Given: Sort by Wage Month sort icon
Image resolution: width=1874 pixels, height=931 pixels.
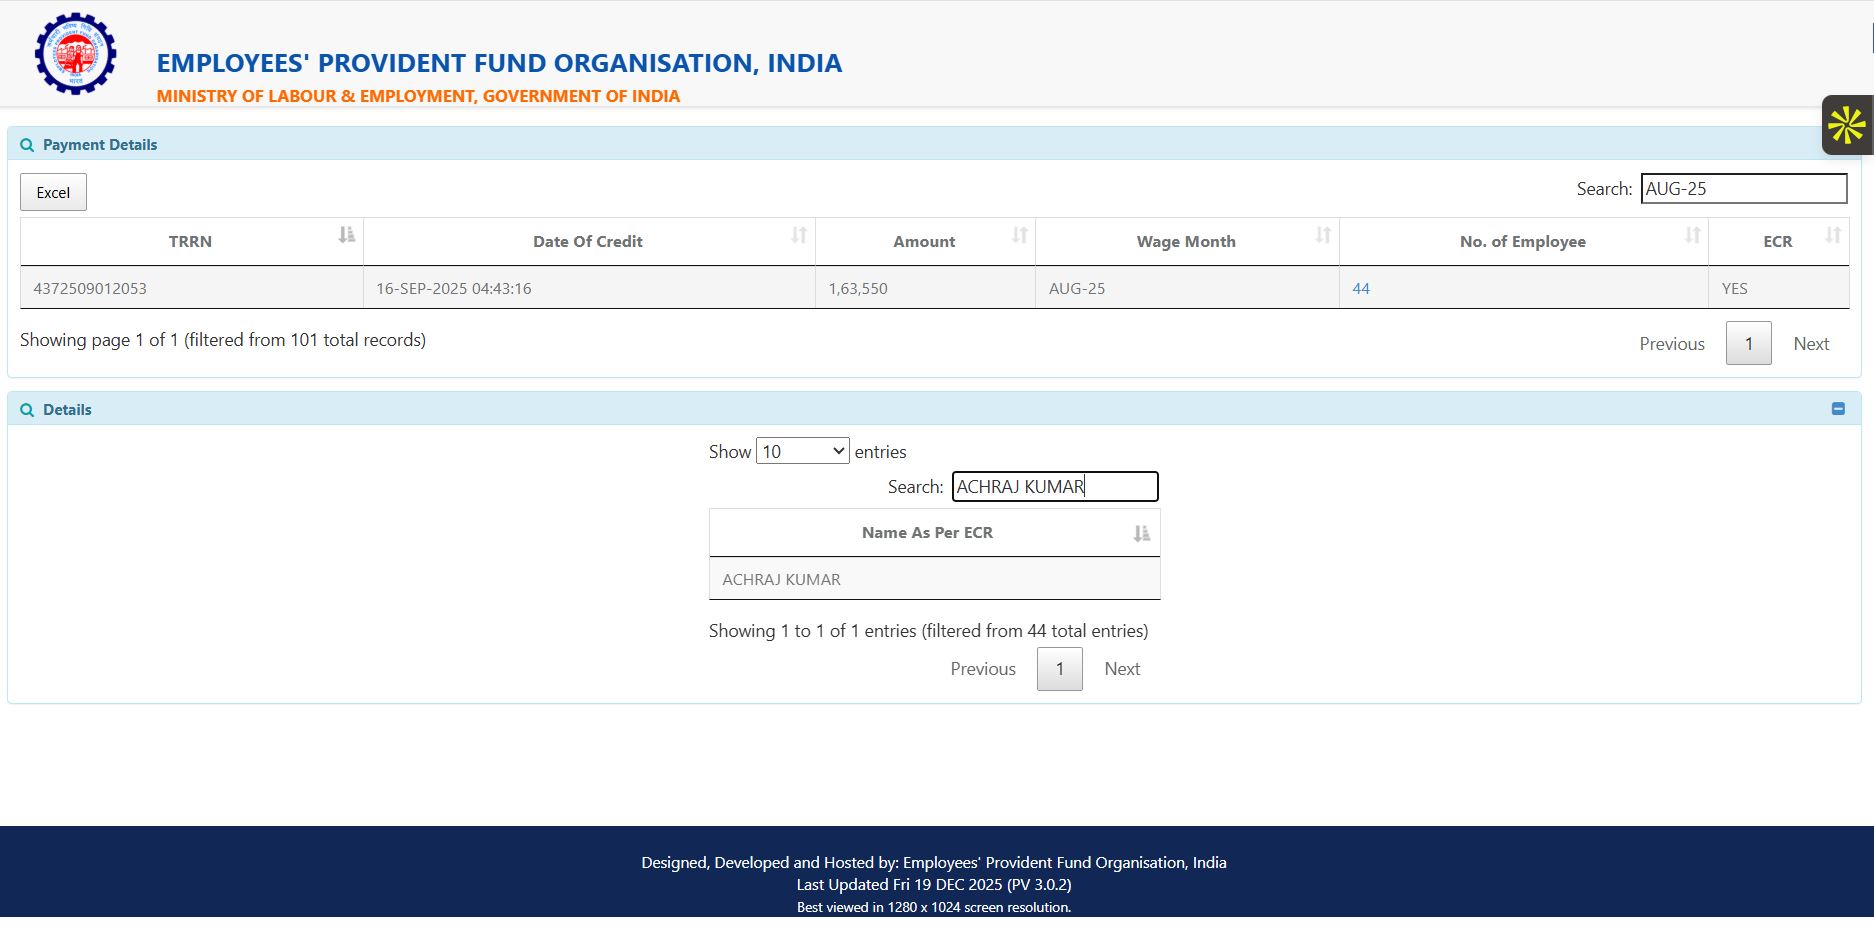Looking at the screenshot, I should 1323,235.
